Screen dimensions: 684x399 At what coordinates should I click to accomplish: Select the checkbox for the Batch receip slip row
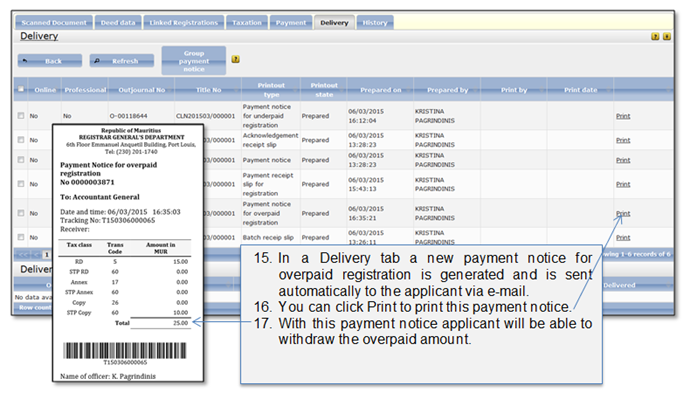click(21, 237)
